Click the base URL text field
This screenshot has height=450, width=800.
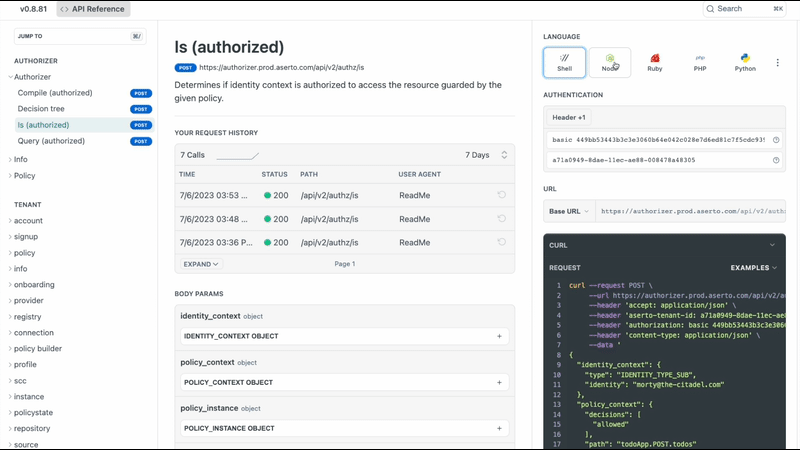point(690,211)
